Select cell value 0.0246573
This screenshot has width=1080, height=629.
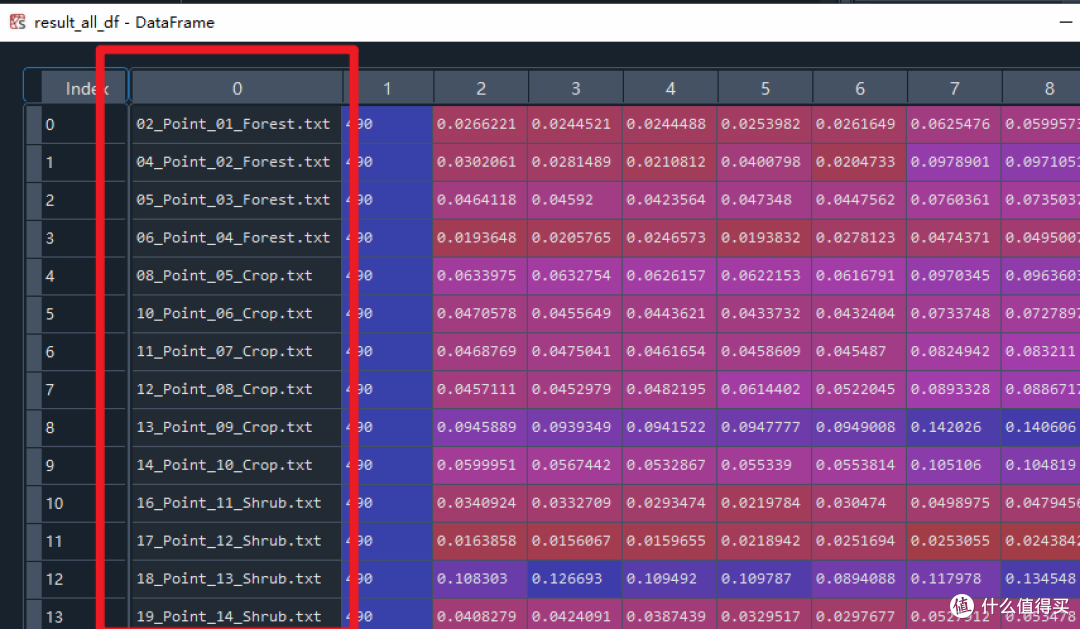tap(670, 238)
